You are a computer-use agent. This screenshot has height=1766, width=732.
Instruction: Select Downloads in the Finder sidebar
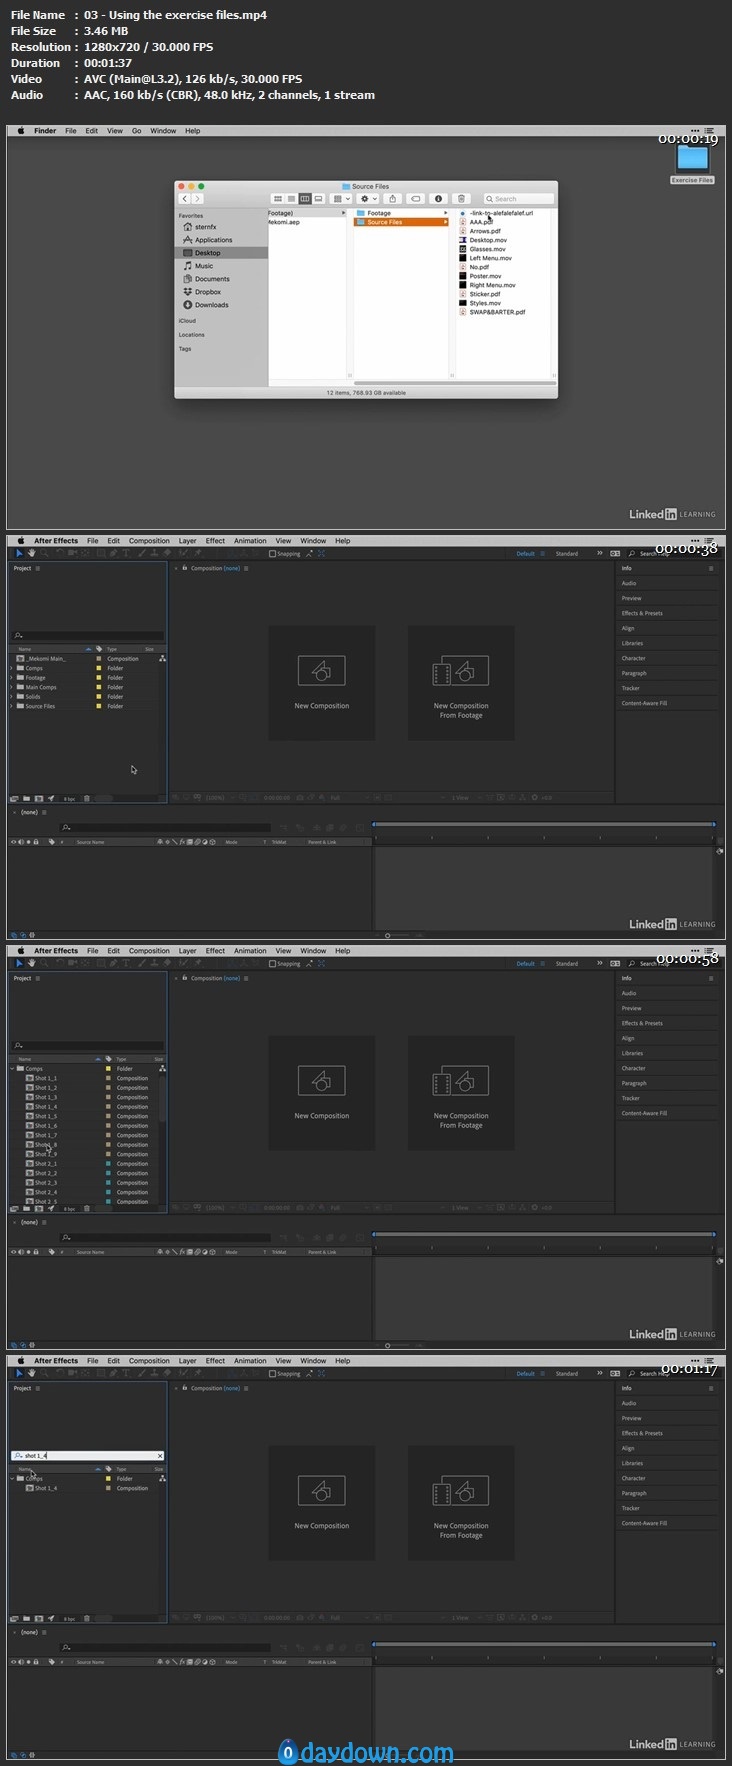tap(211, 305)
